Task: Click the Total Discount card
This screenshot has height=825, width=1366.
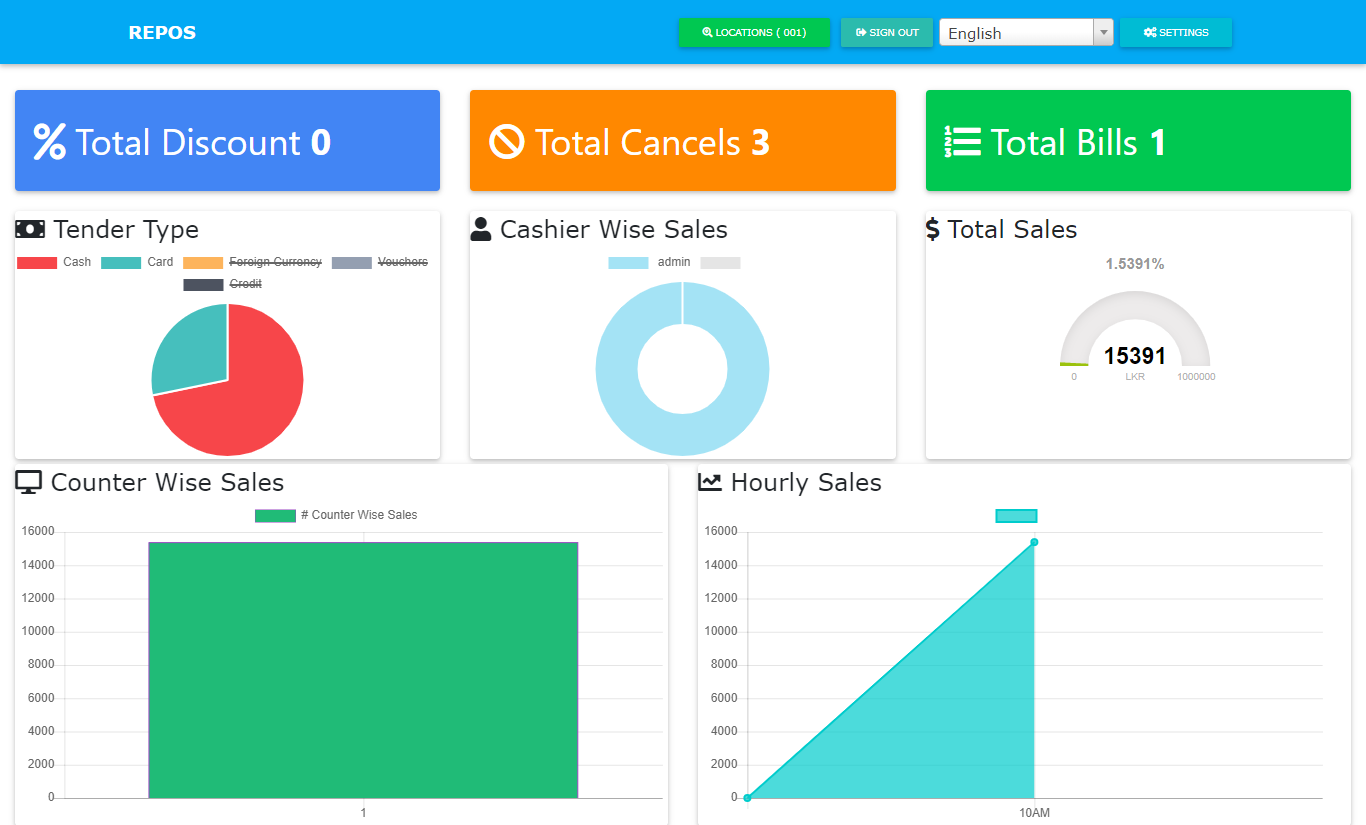Action: 227,140
